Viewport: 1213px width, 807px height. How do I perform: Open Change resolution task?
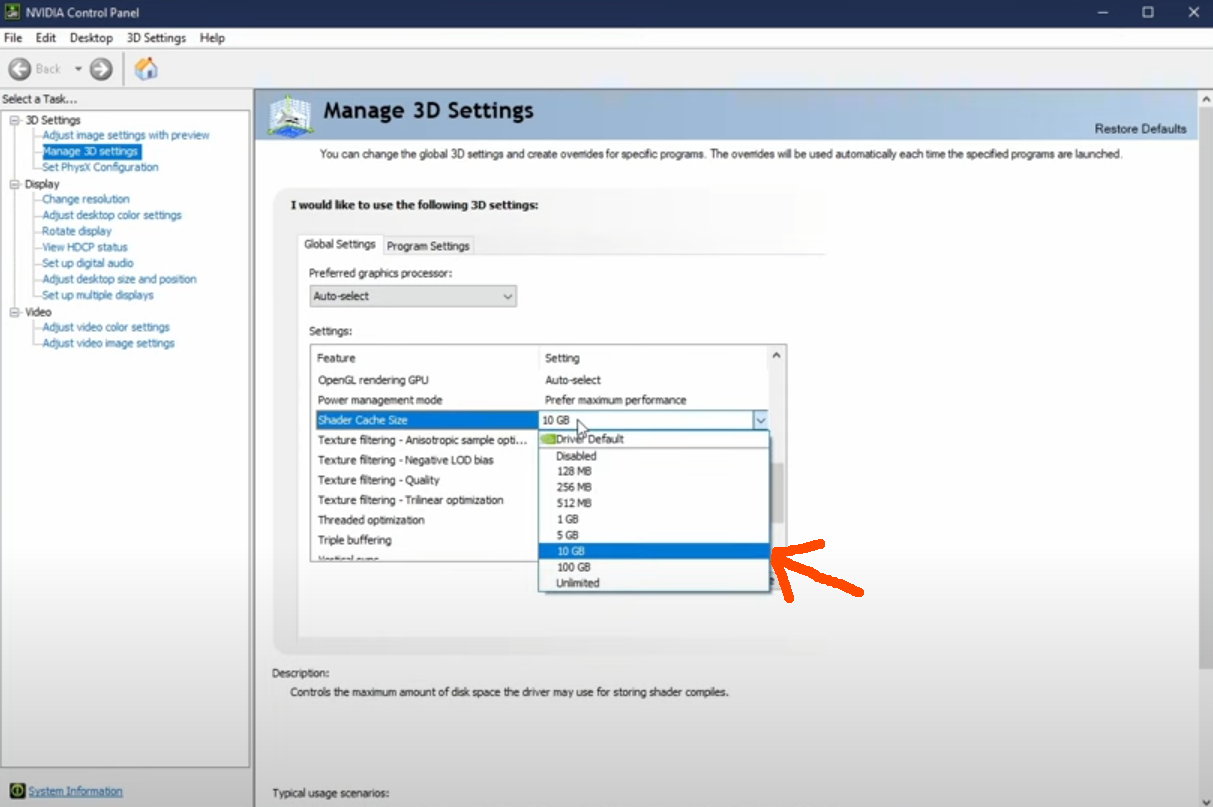click(86, 199)
